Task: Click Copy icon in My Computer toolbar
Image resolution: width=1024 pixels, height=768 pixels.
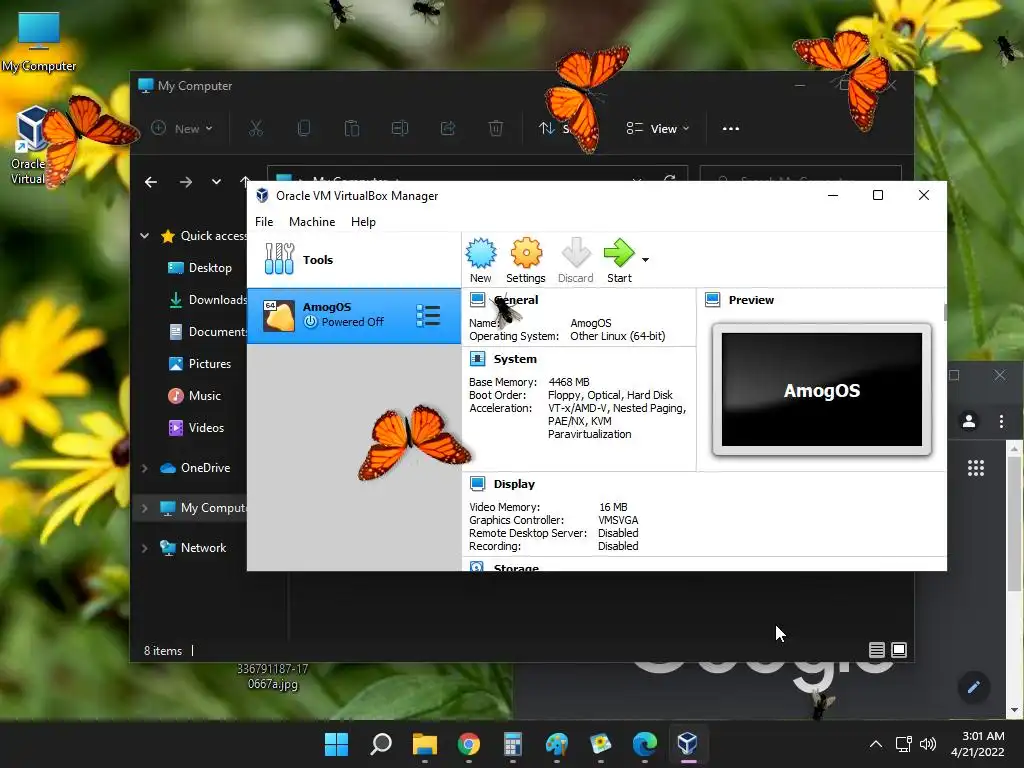Action: (304, 129)
